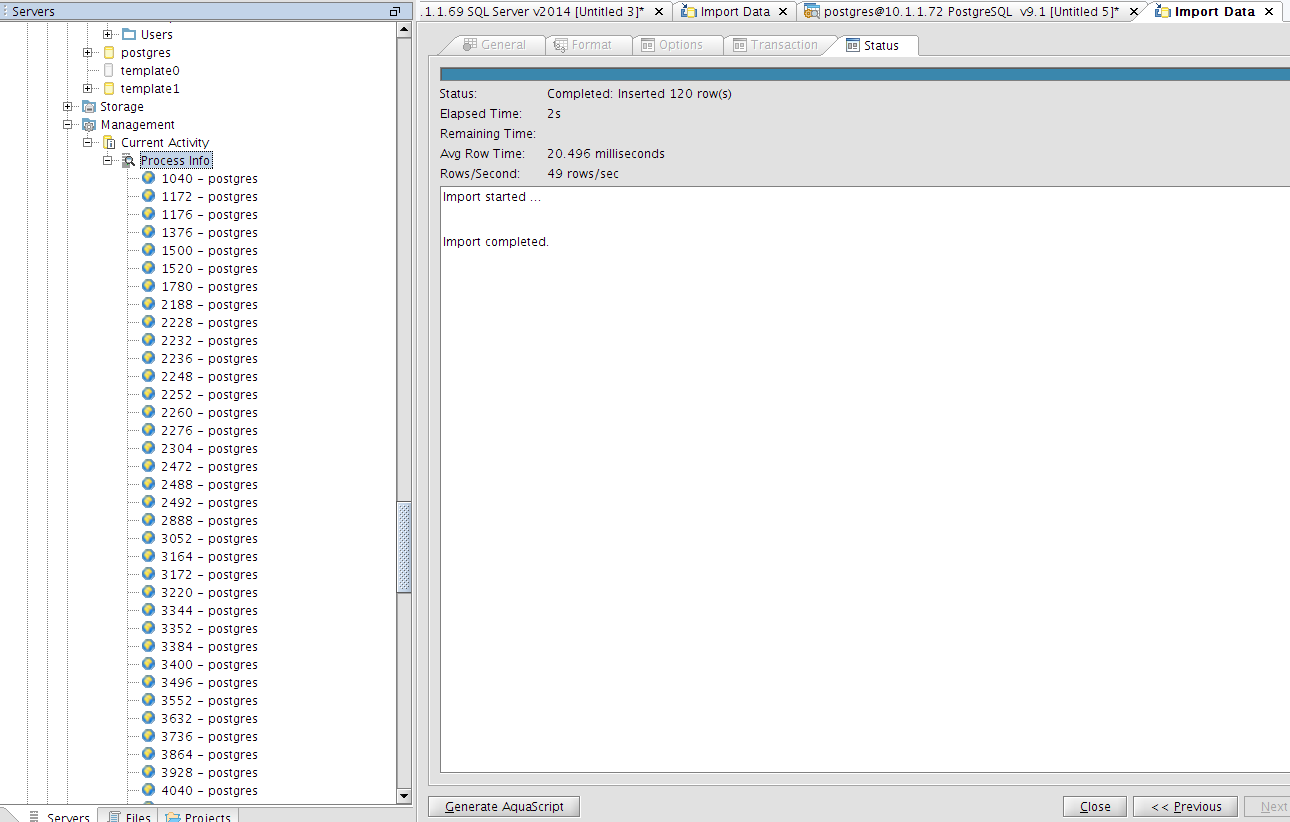The height and width of the screenshot is (822, 1290).
Task: Click the Close button in the import wizard
Action: [x=1095, y=807]
